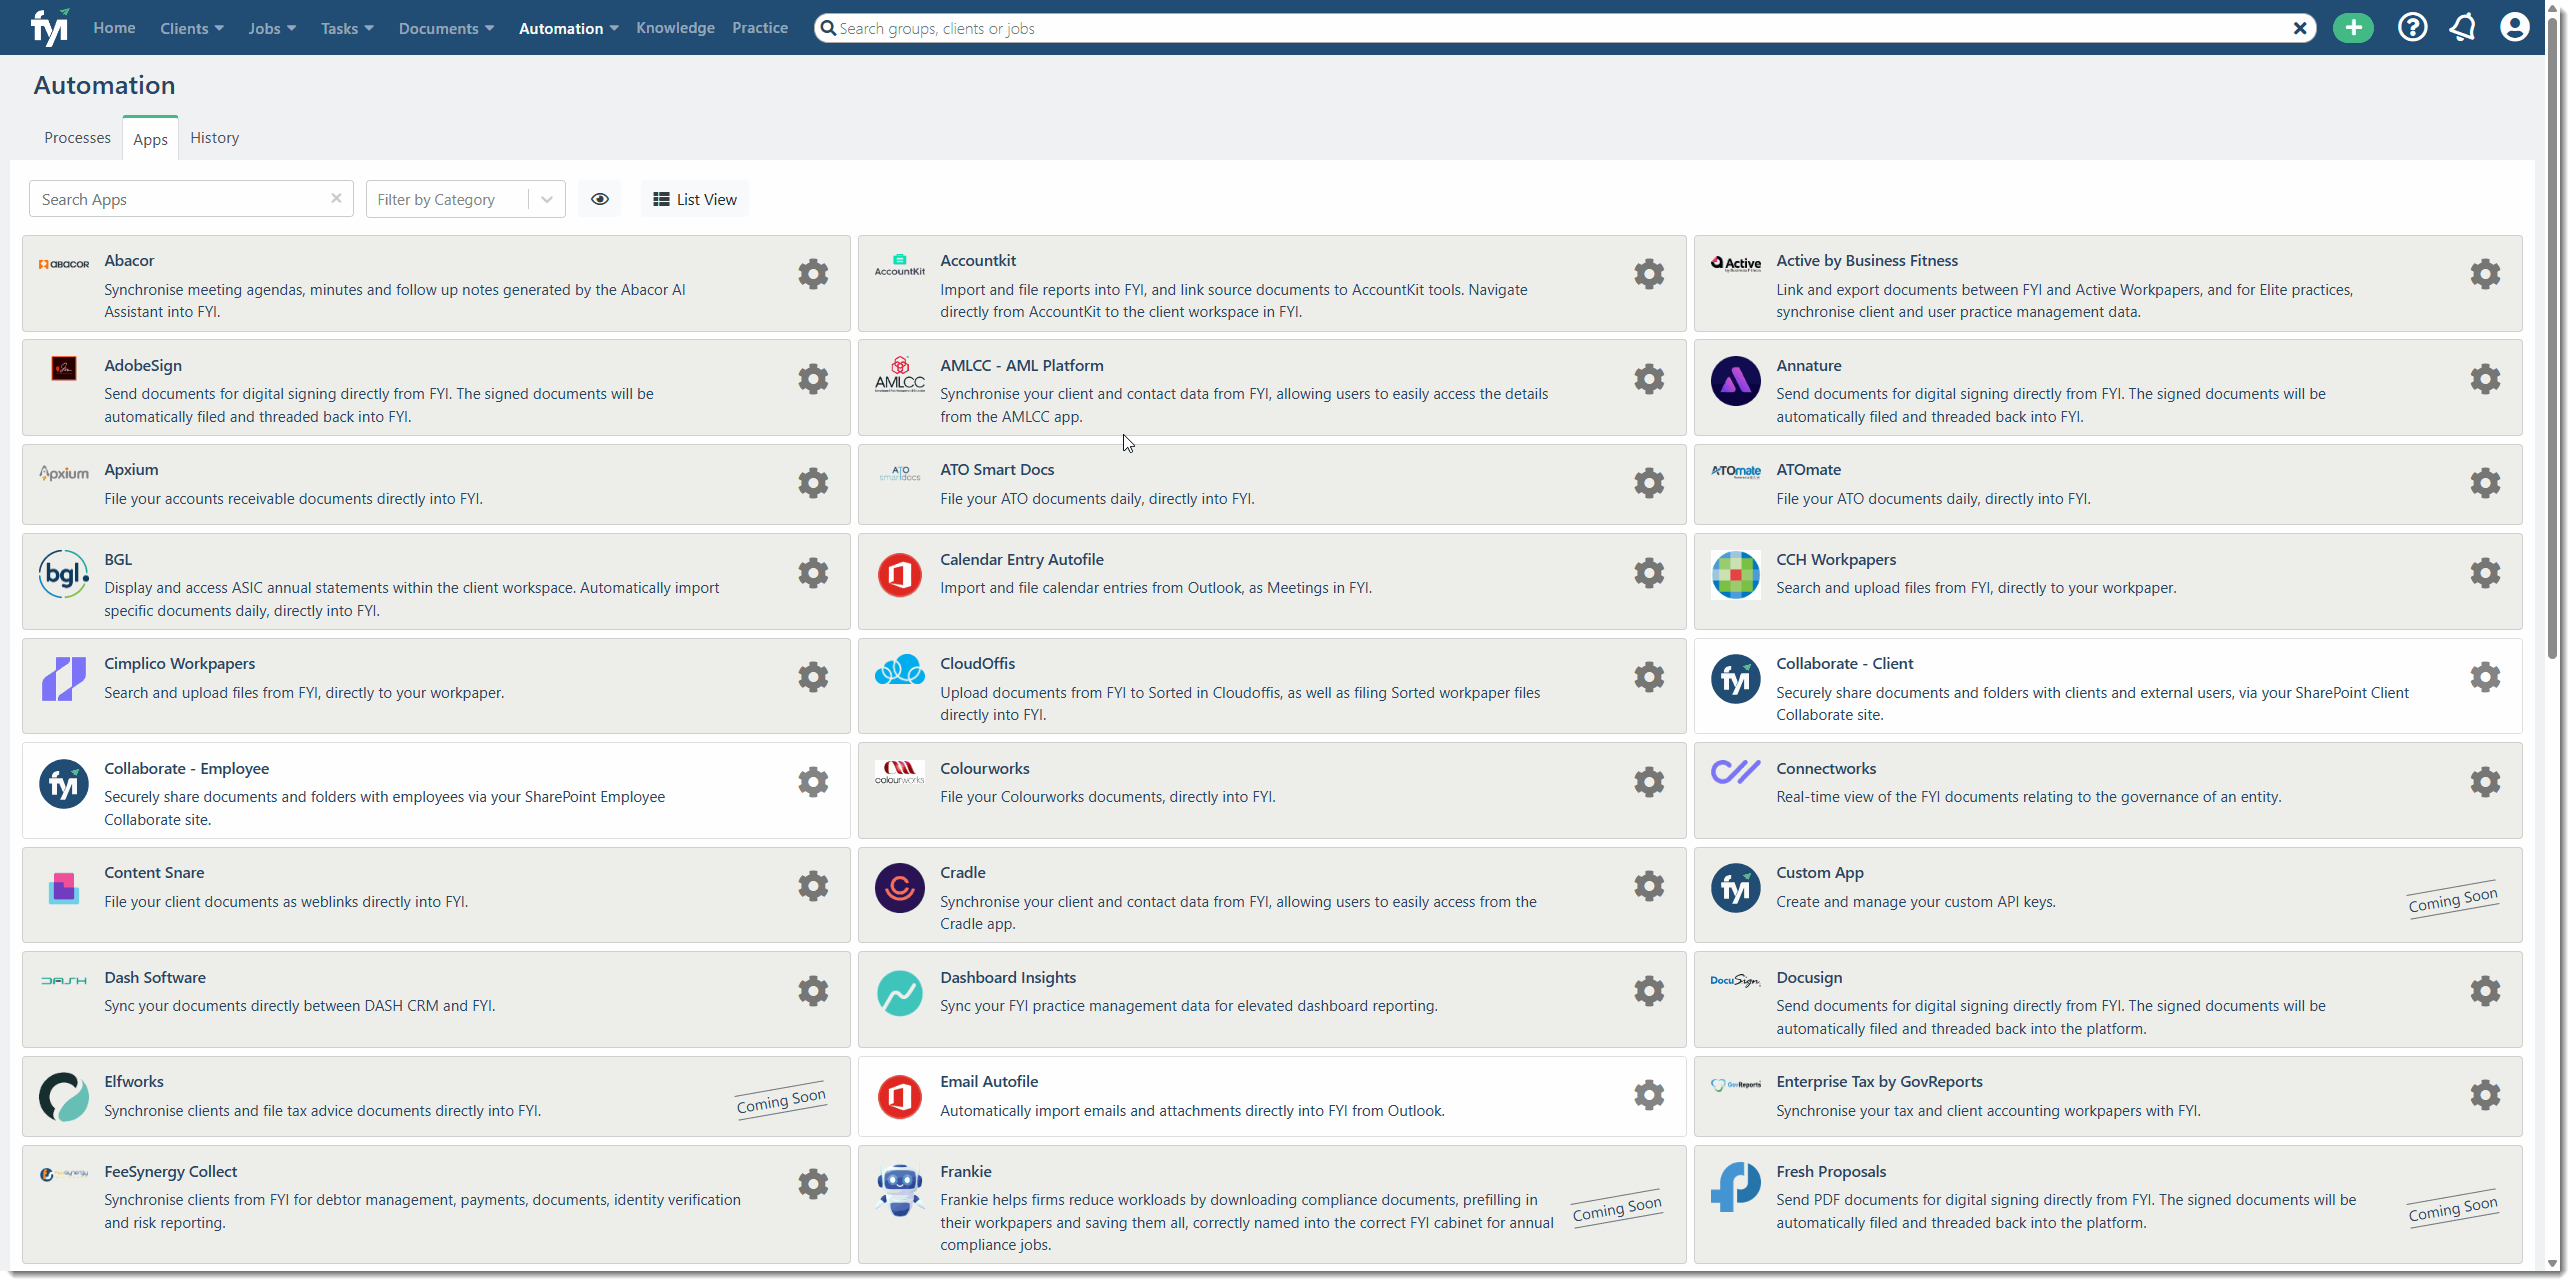2575x1286 pixels.
Task: Switch to List View
Action: point(695,199)
